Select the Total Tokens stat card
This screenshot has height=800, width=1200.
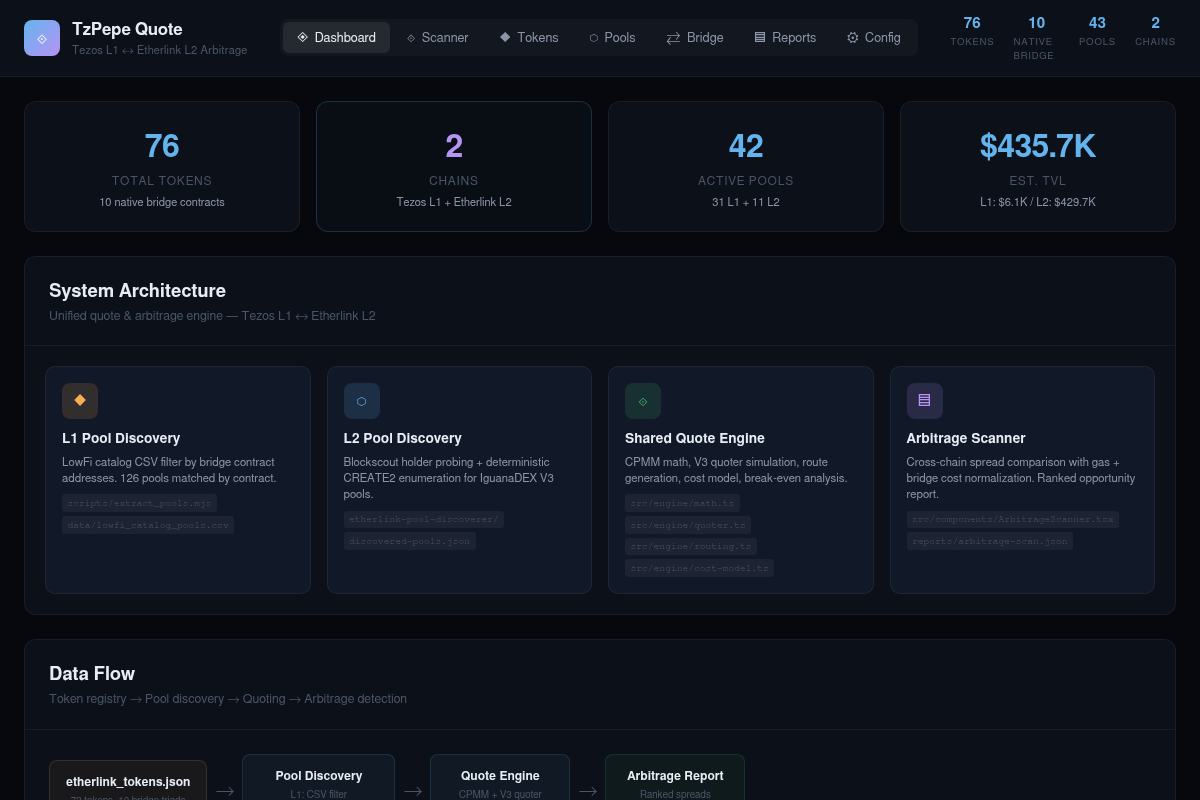point(162,166)
